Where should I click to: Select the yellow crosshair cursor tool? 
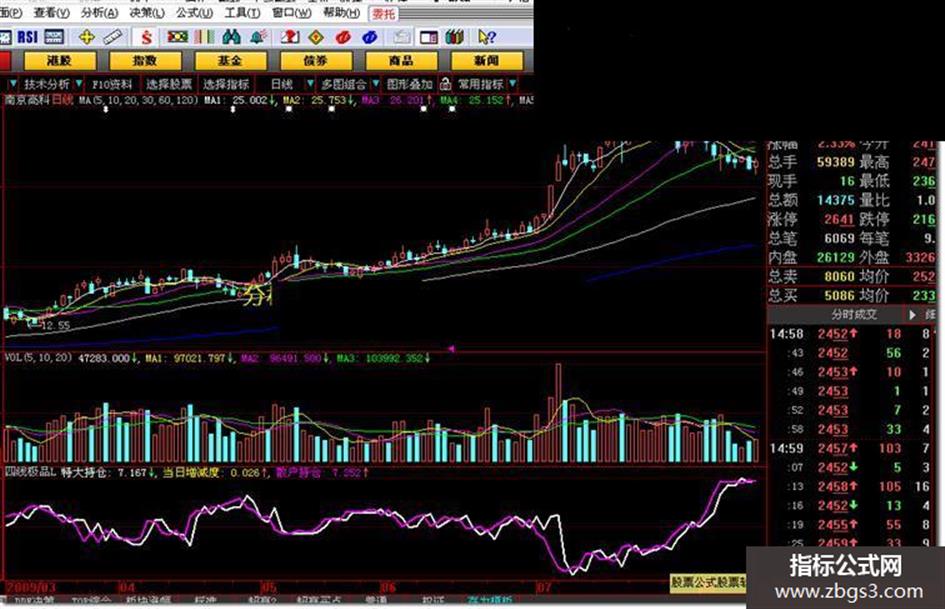click(87, 37)
